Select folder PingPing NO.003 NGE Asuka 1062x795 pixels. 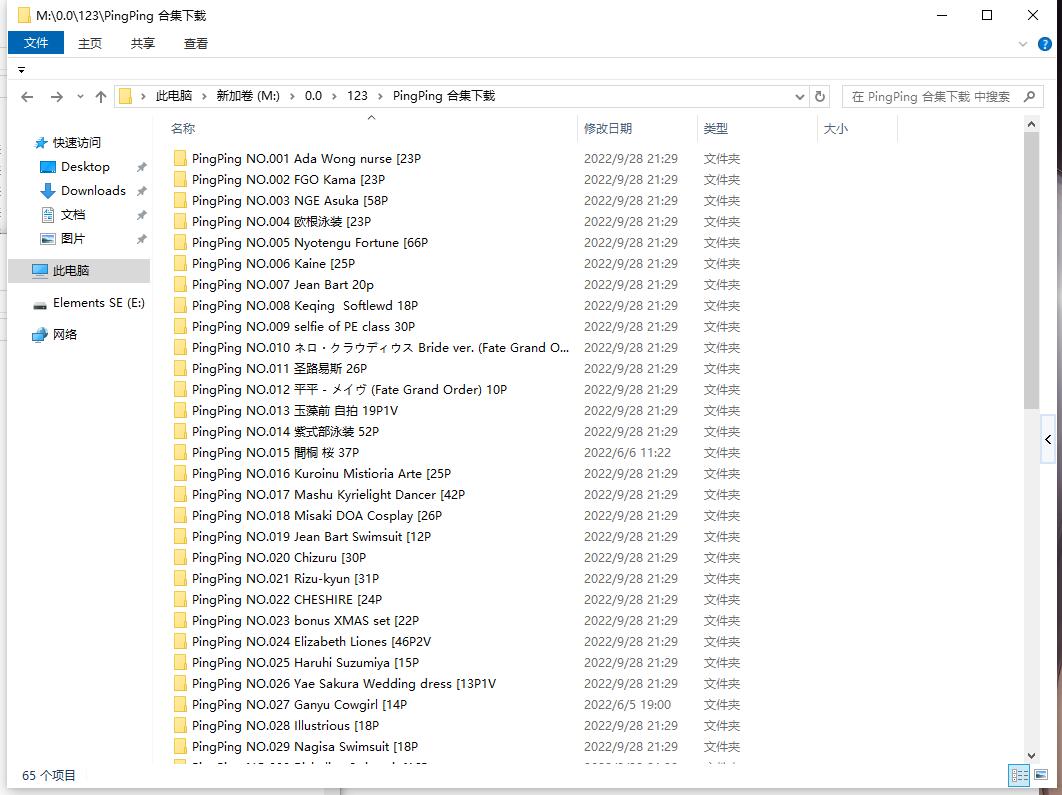tap(289, 200)
